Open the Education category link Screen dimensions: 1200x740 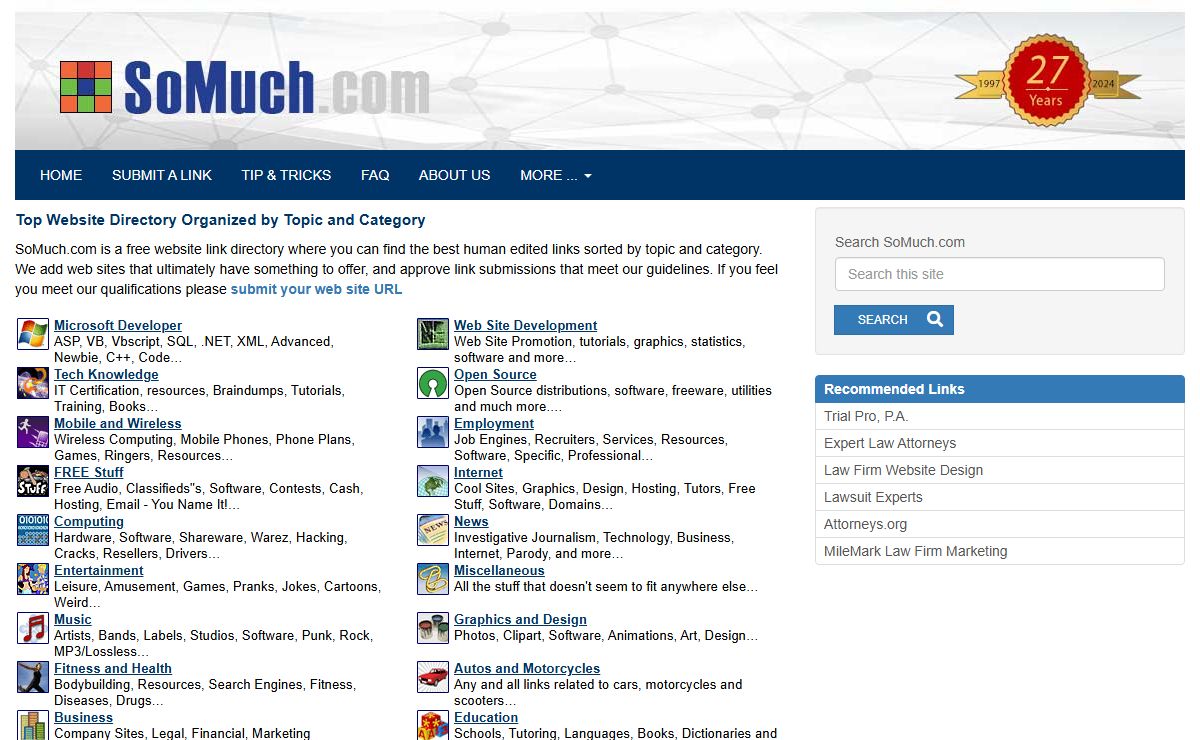(x=486, y=717)
